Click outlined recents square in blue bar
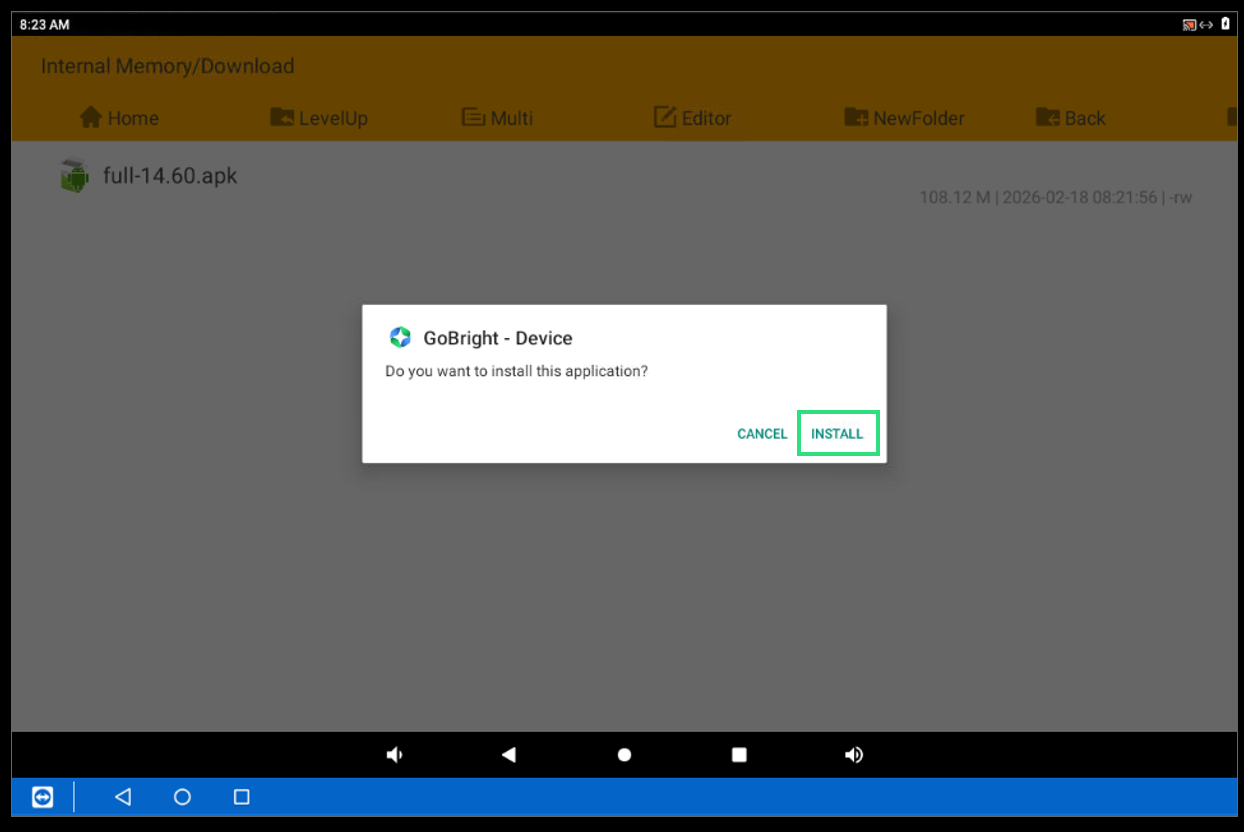The height and width of the screenshot is (832, 1244). coord(241,797)
